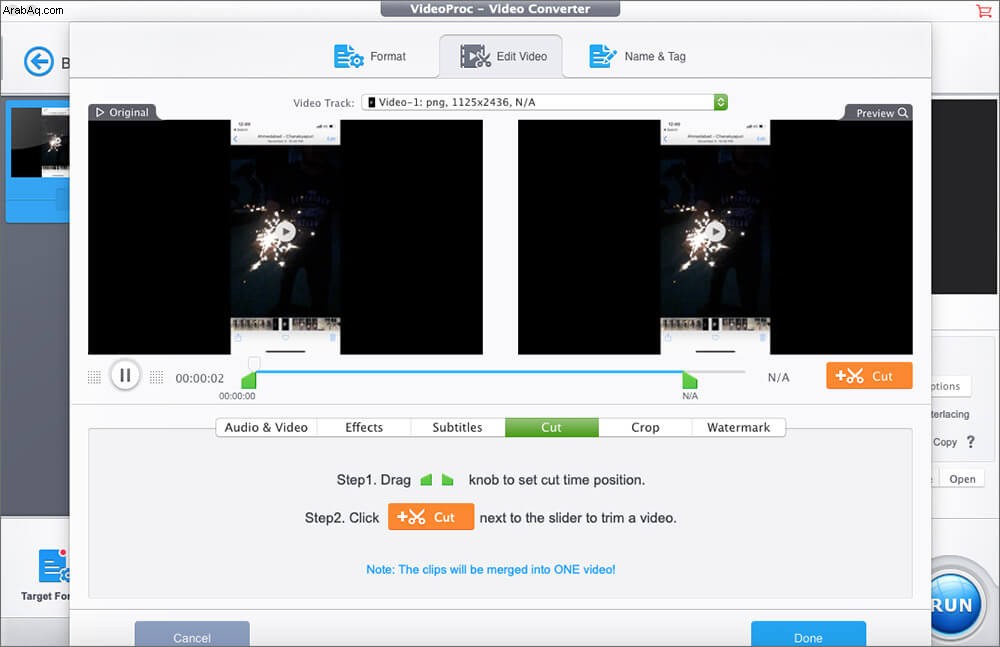Screen dimensions: 1000x647
Task: Pause playback with the pause button
Action: pyautogui.click(x=125, y=376)
